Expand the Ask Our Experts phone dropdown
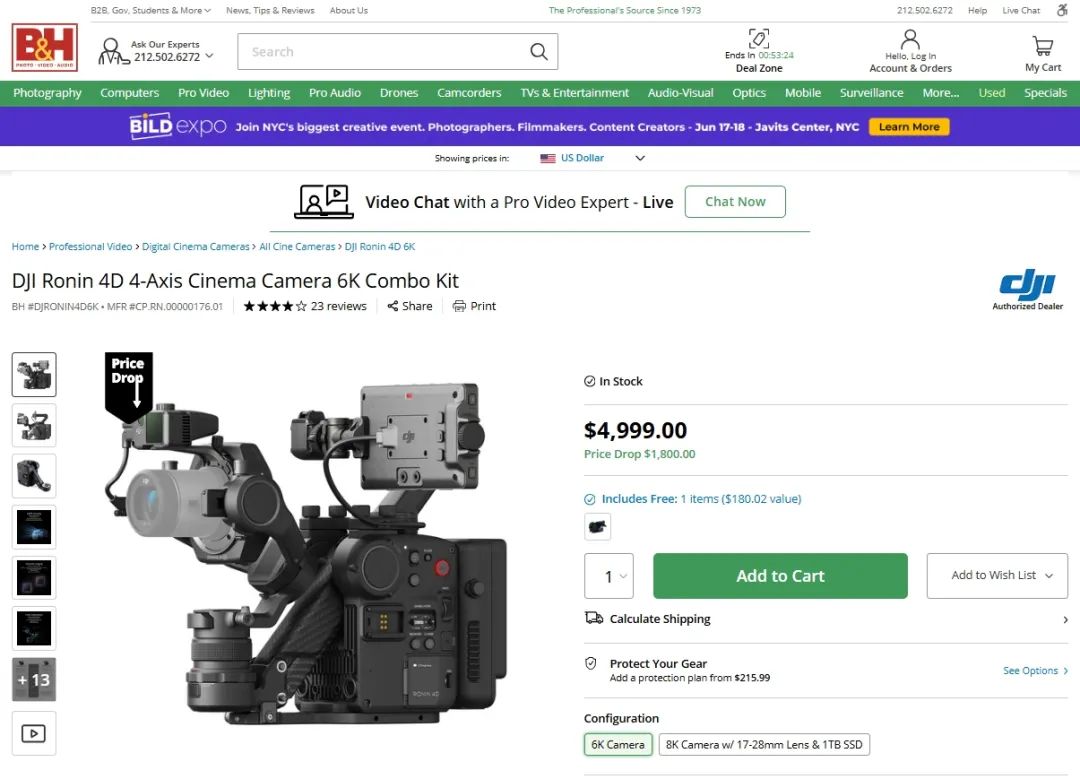 point(209,56)
